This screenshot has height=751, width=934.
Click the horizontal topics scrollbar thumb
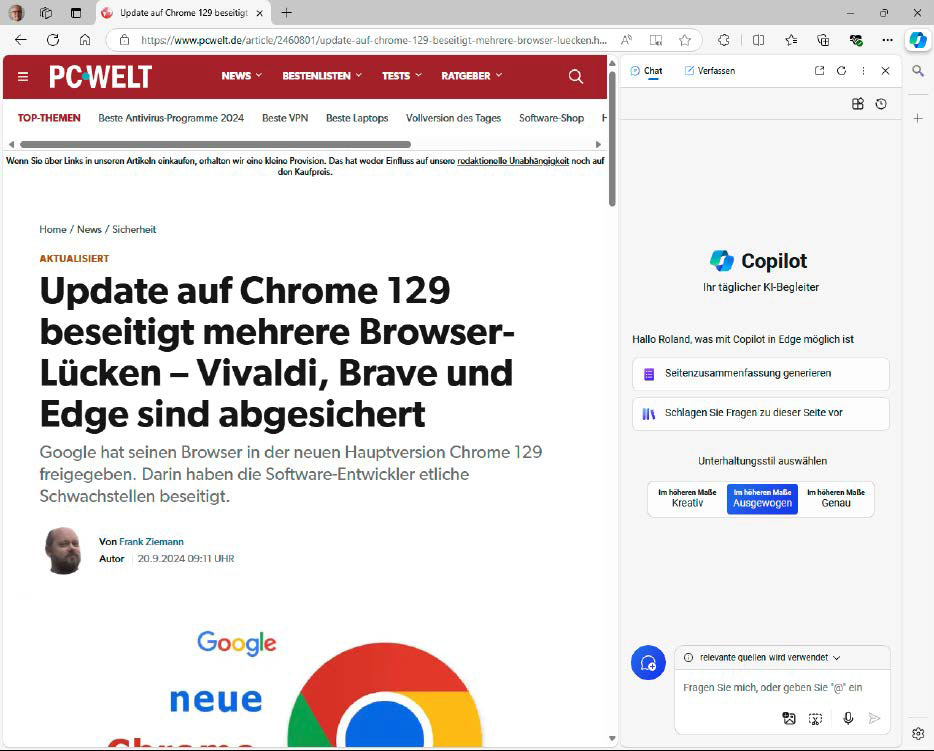point(215,144)
